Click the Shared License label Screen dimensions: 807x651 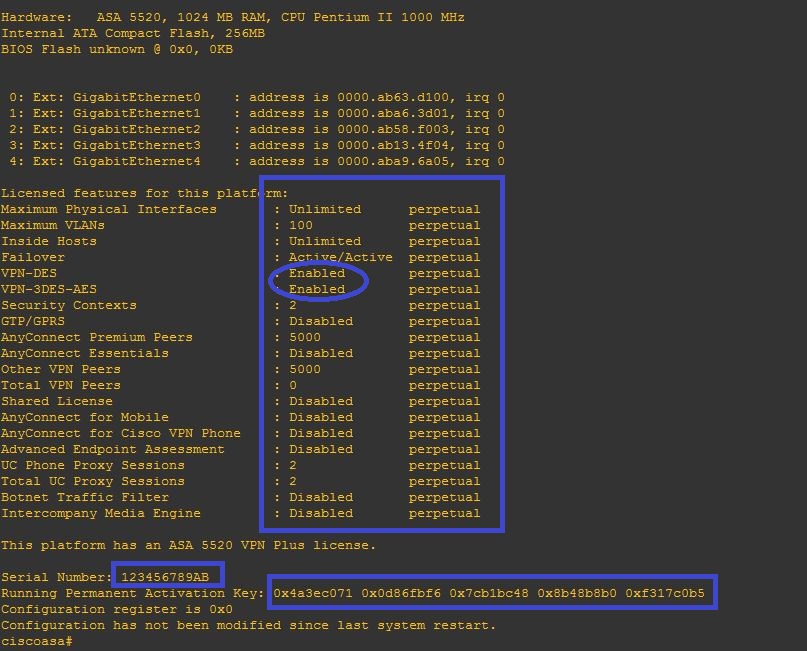point(57,401)
